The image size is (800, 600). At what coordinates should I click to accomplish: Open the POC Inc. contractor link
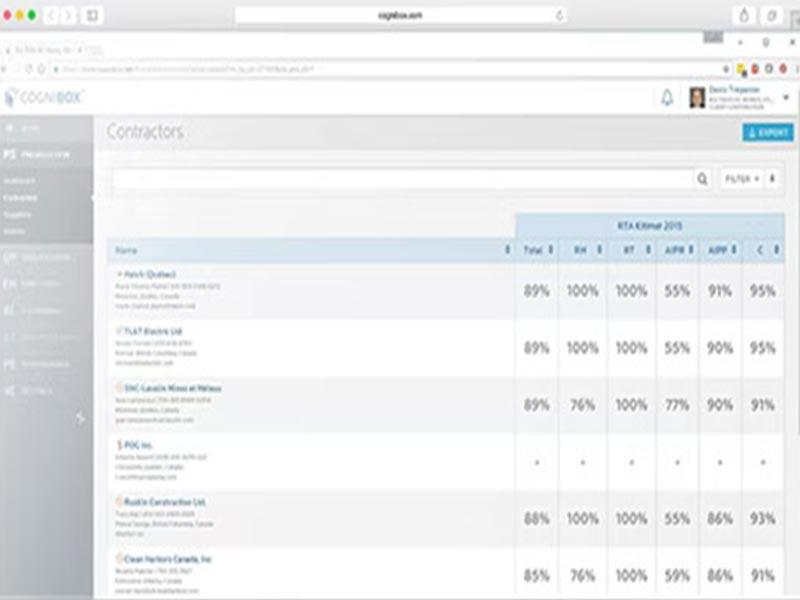pyautogui.click(x=138, y=445)
